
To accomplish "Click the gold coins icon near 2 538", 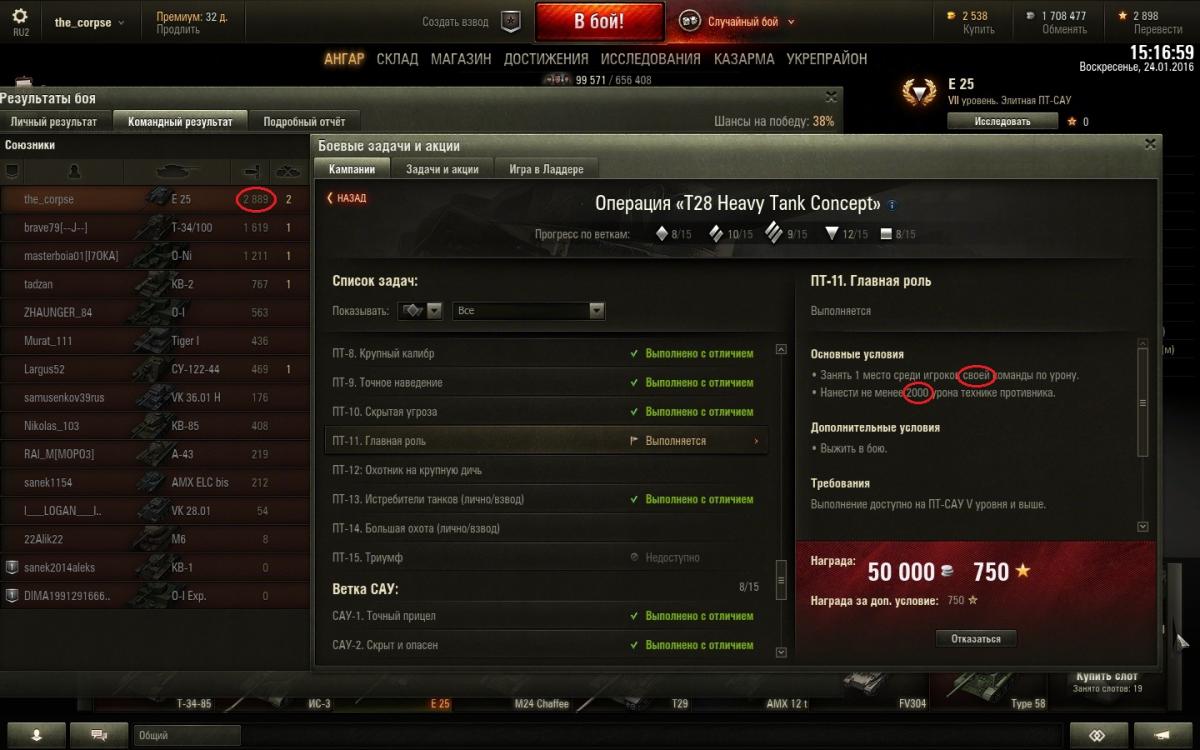I will click(x=951, y=16).
